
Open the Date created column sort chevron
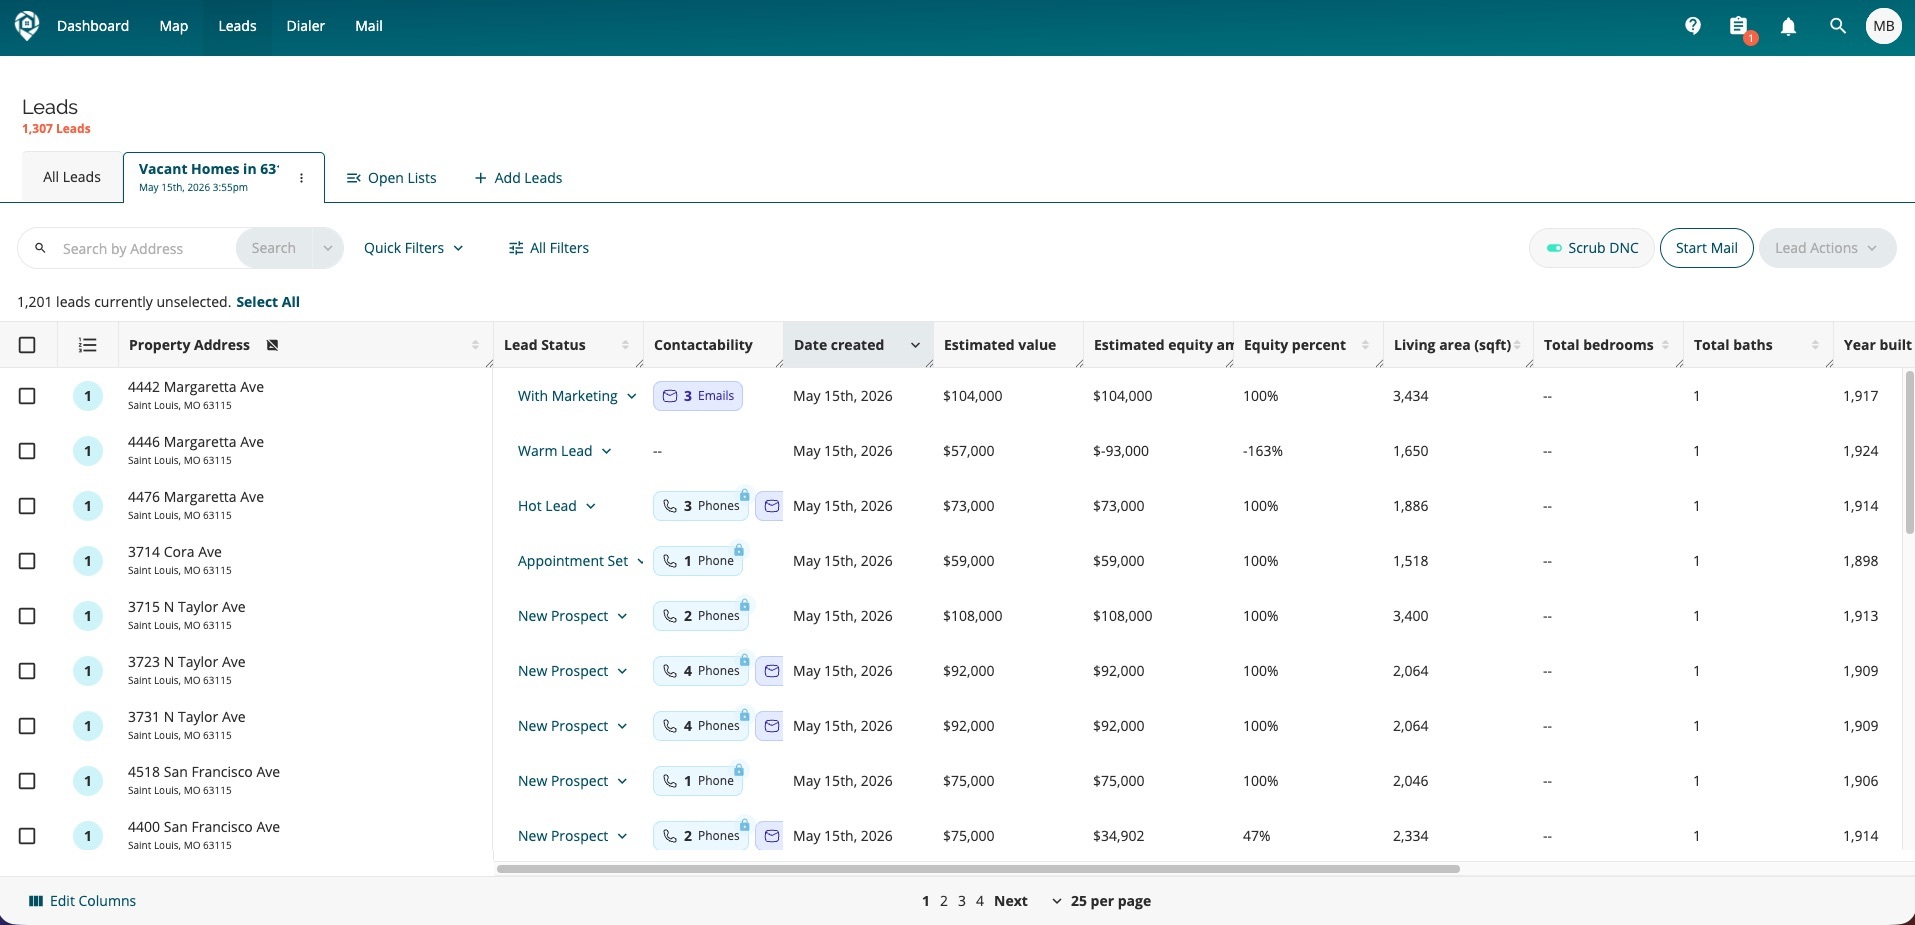tap(915, 345)
